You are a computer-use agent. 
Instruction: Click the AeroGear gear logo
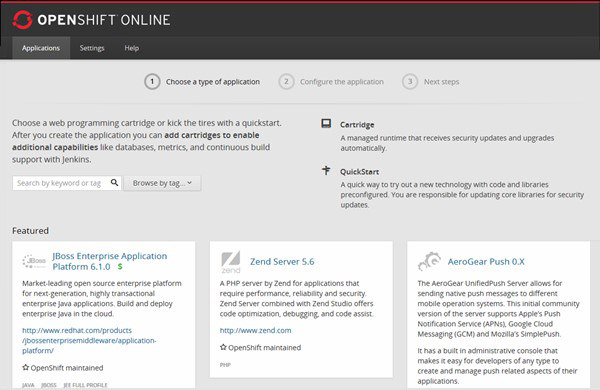(429, 261)
